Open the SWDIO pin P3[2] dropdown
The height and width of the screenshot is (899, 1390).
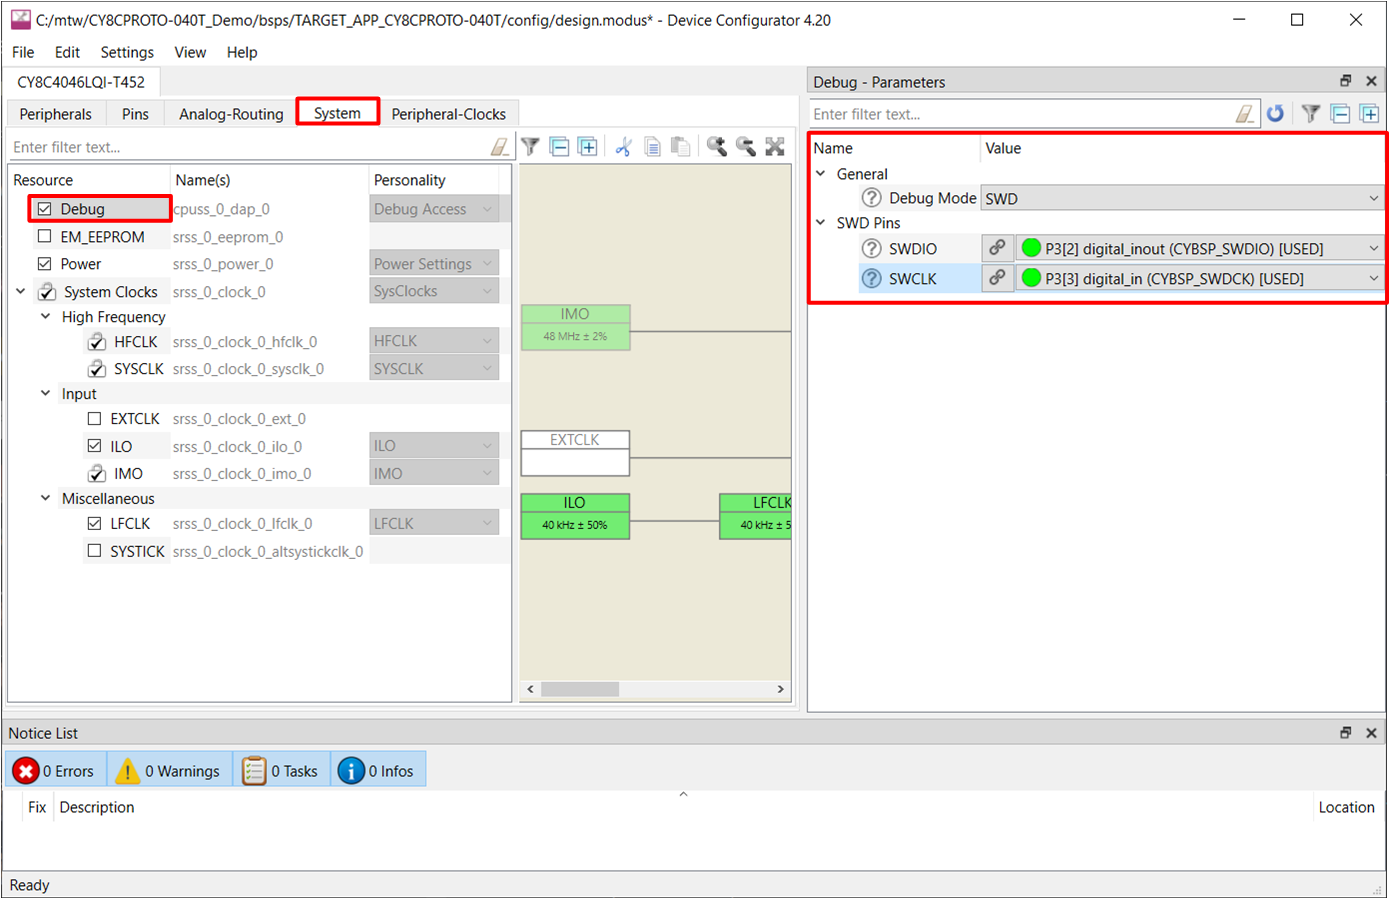tap(1200, 248)
